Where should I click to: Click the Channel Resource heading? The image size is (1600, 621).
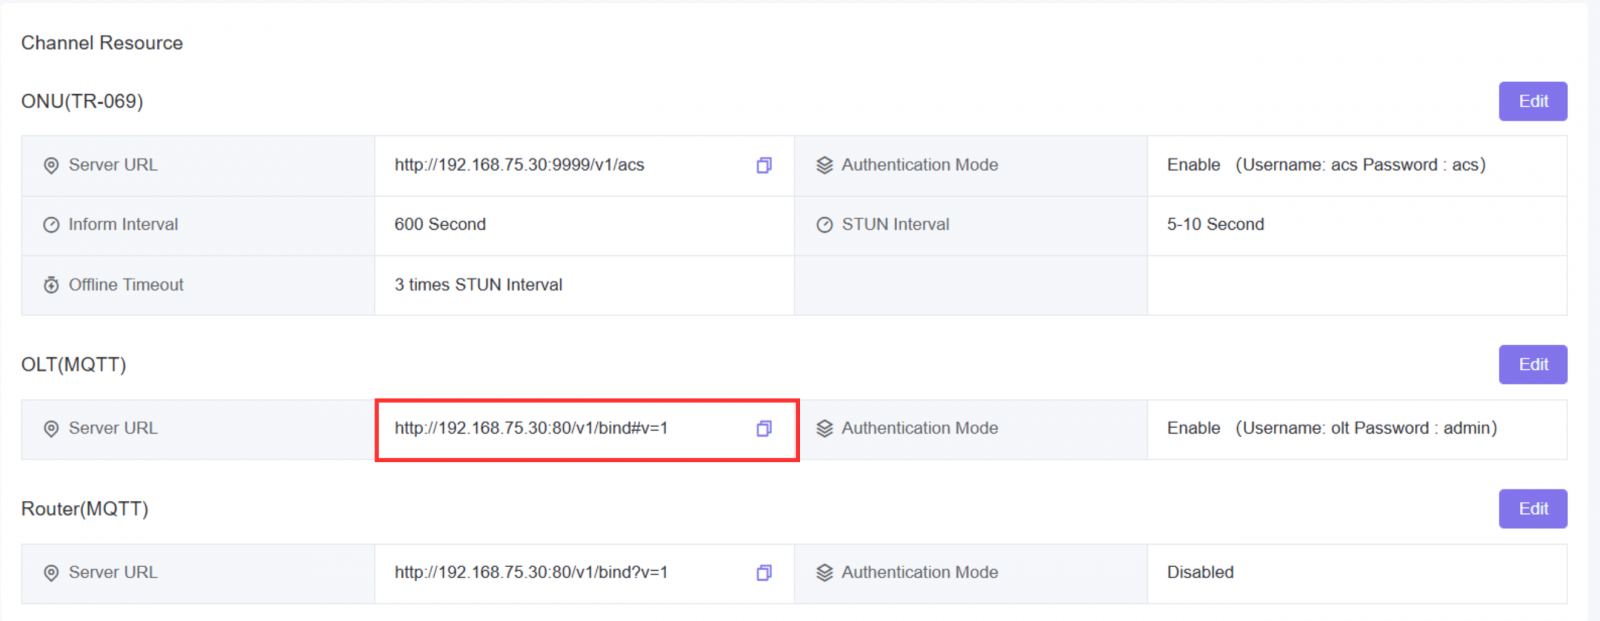(101, 43)
